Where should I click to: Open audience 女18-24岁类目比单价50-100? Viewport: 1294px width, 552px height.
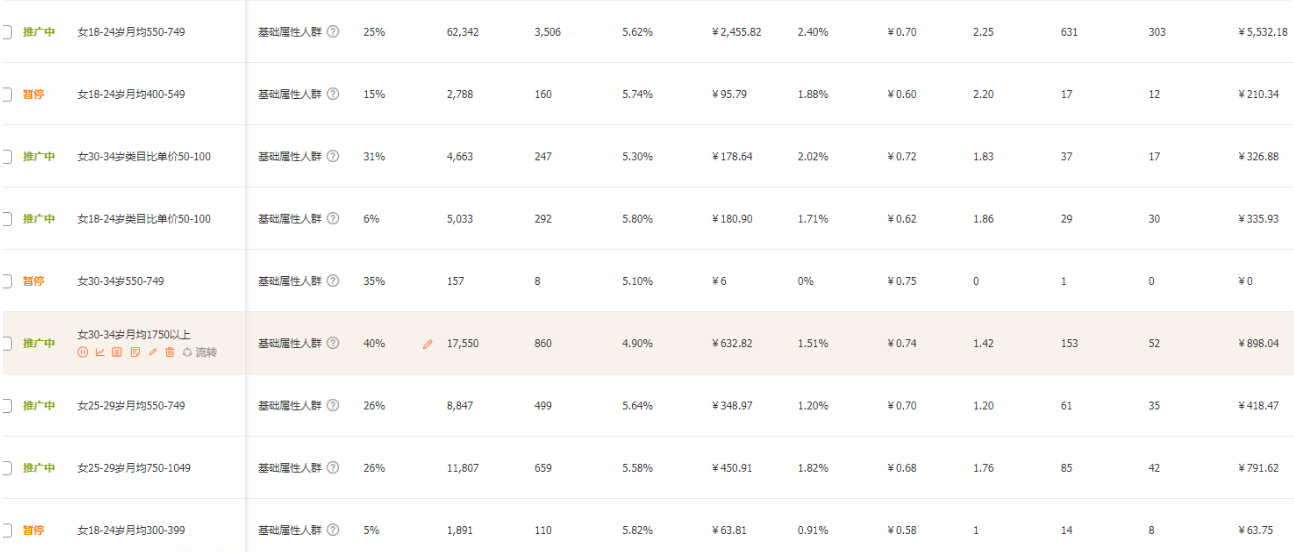(144, 219)
